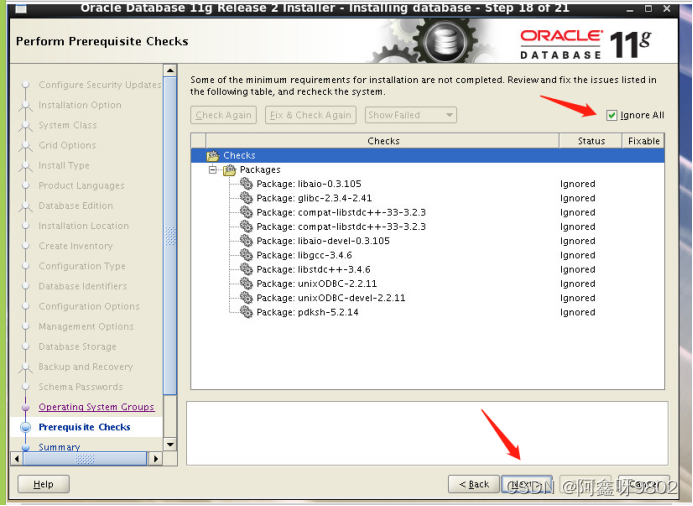
Task: Select row Package: glibc-2.3.4-2.41
Action: (427, 198)
